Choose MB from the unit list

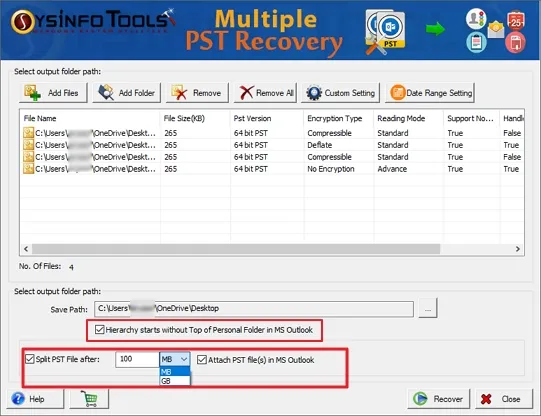point(175,372)
